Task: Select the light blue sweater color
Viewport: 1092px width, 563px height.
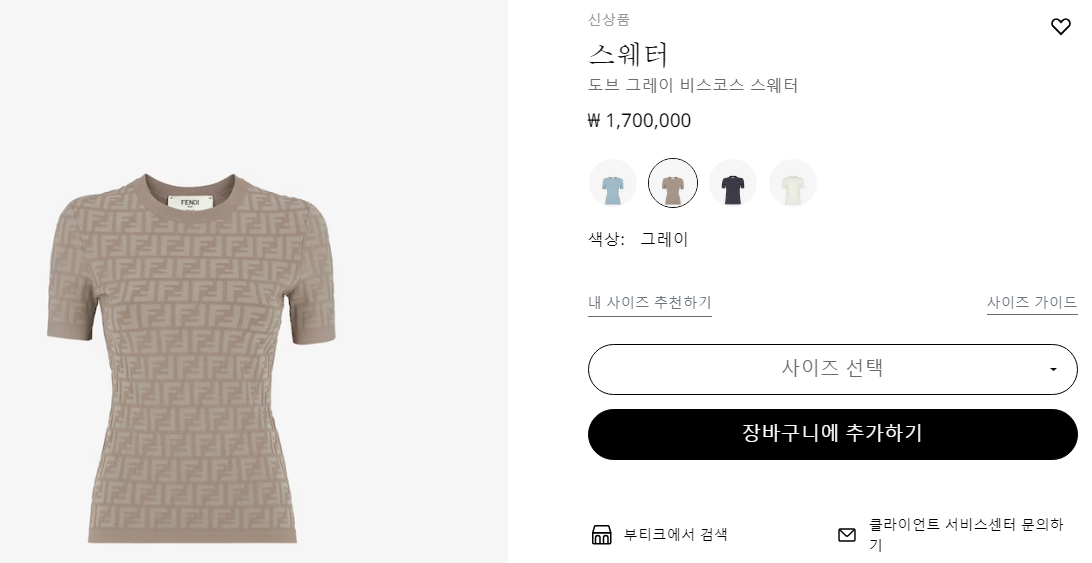Action: (613, 183)
